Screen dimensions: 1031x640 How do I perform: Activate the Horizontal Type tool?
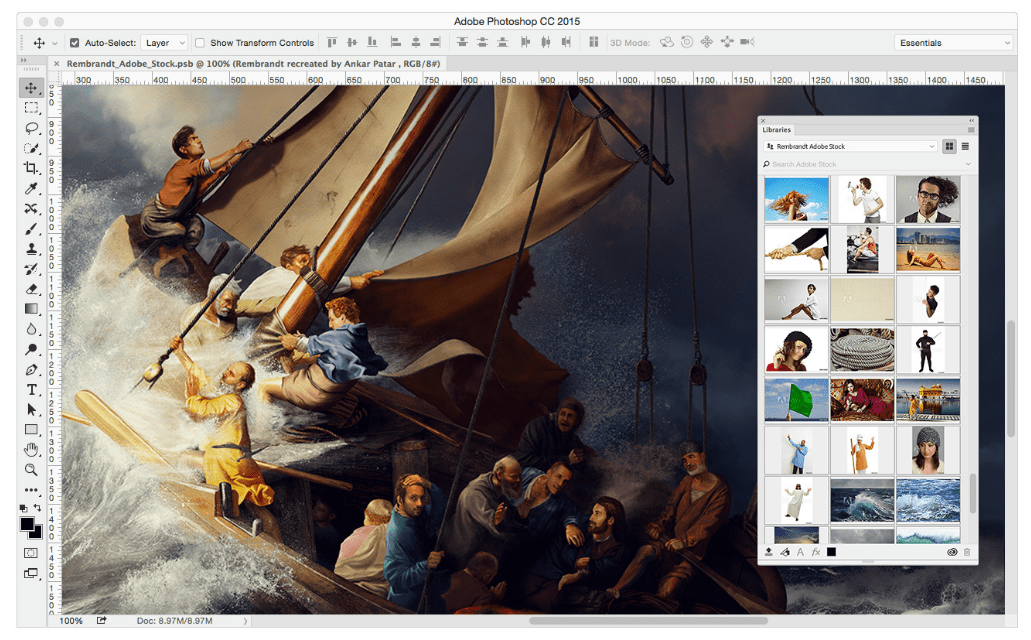[x=33, y=389]
